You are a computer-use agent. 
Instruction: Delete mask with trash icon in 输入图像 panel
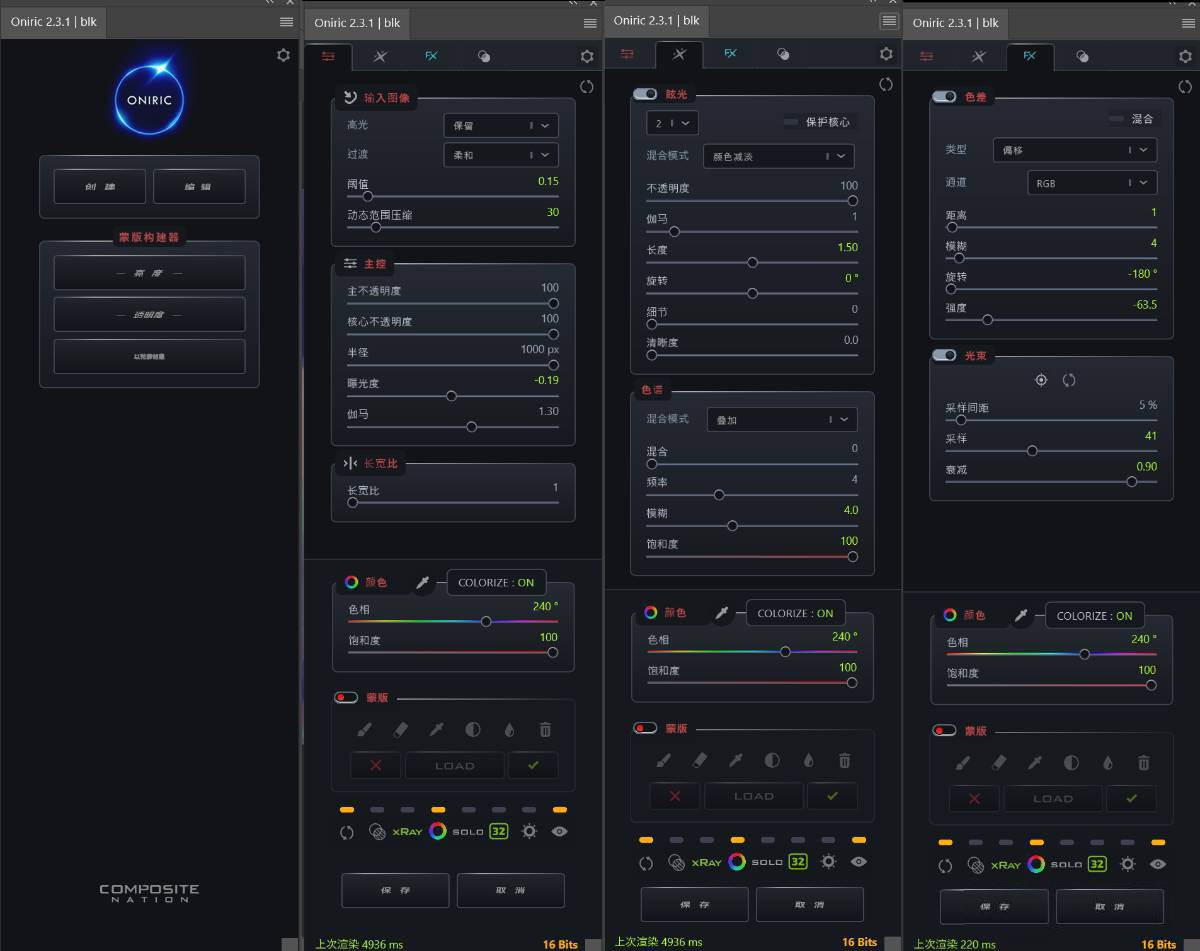545,730
